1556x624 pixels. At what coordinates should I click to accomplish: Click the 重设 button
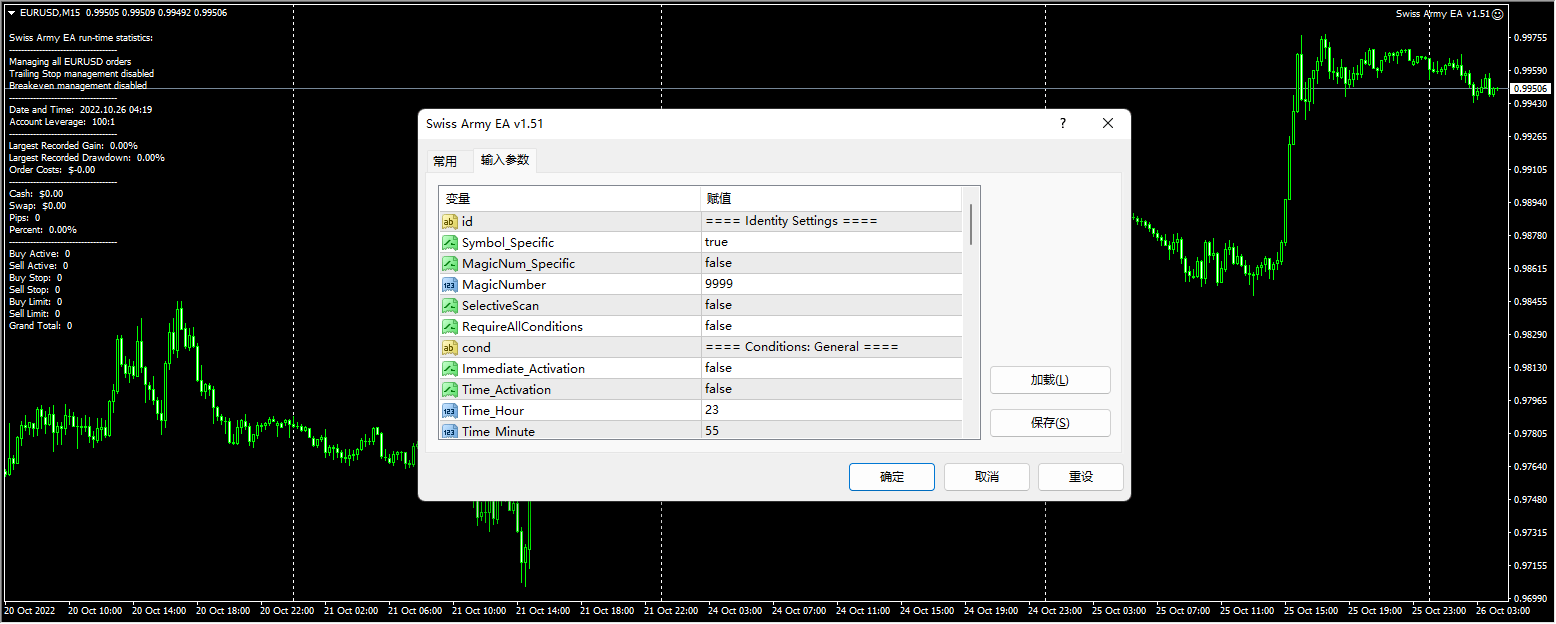(1080, 477)
